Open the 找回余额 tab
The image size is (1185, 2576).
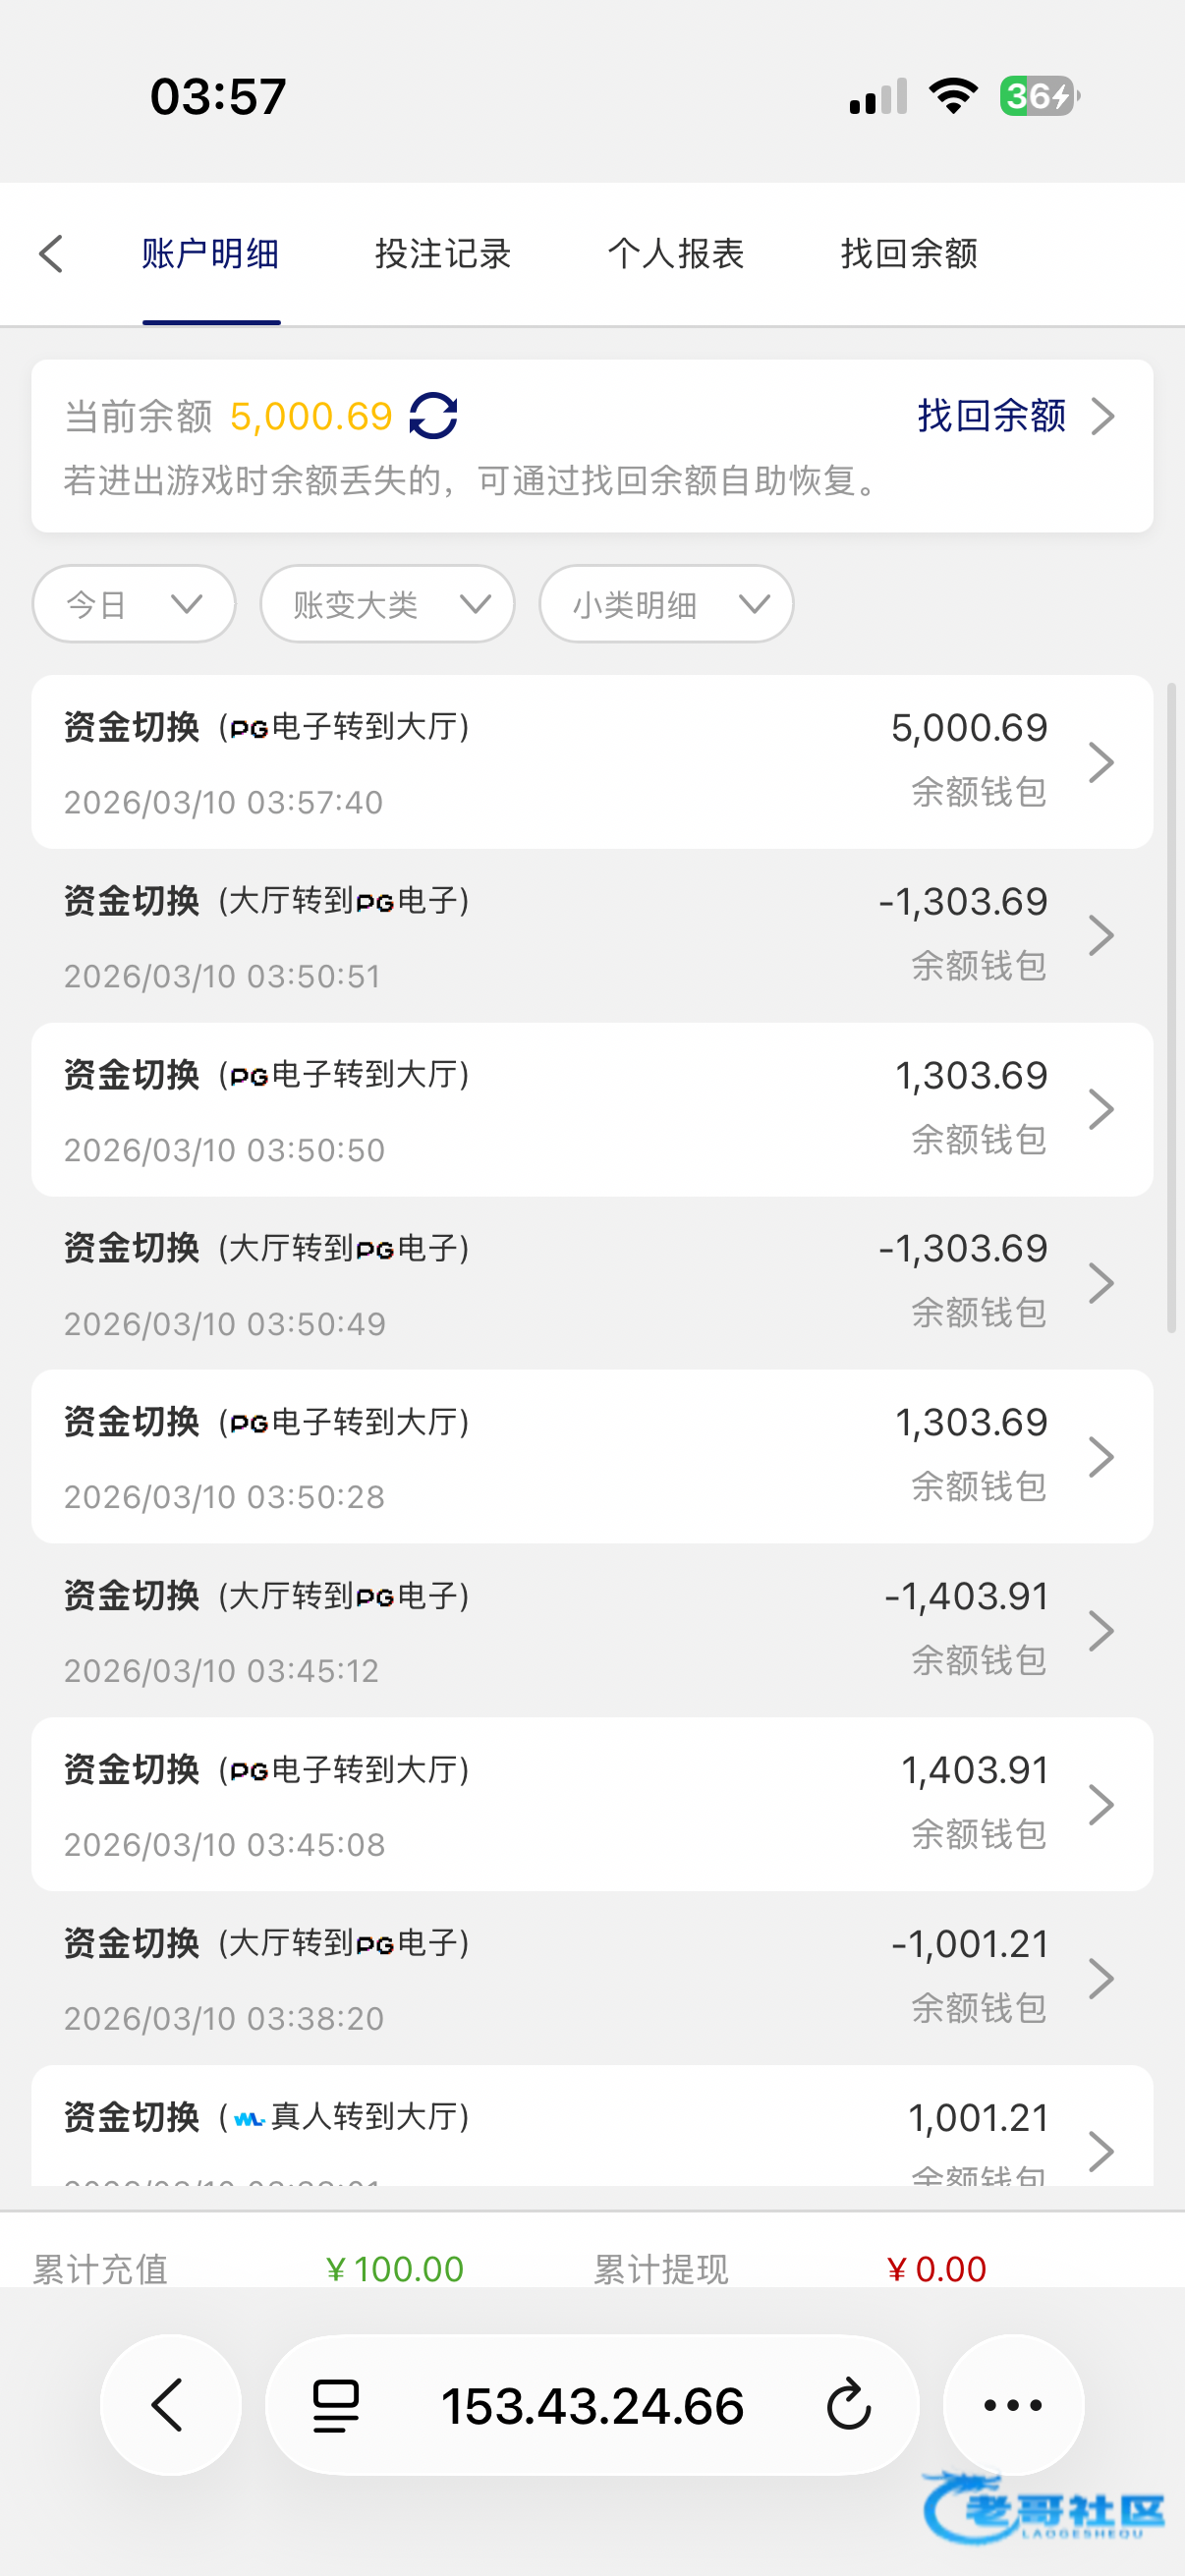[x=909, y=254]
